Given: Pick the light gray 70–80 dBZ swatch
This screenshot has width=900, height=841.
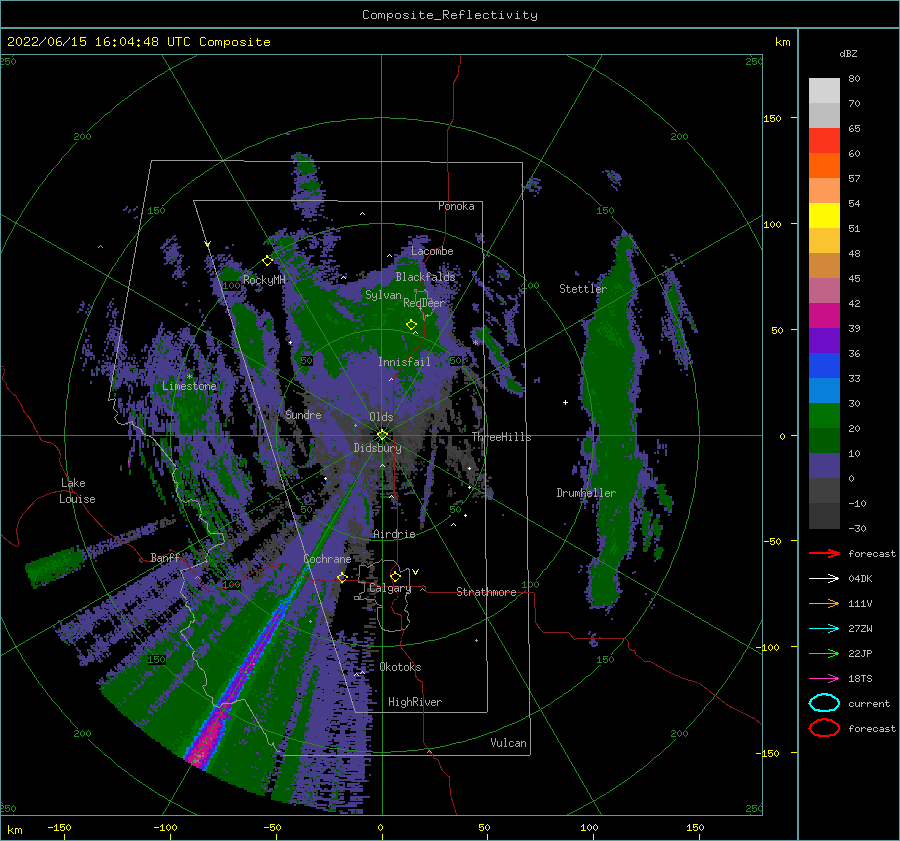Looking at the screenshot, I should 824,90.
